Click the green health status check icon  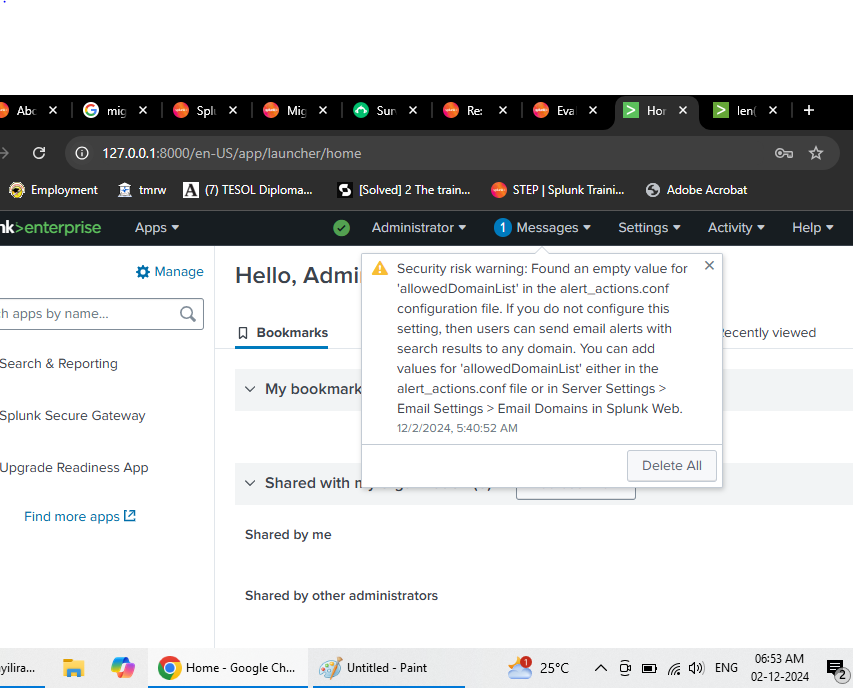(x=342, y=228)
